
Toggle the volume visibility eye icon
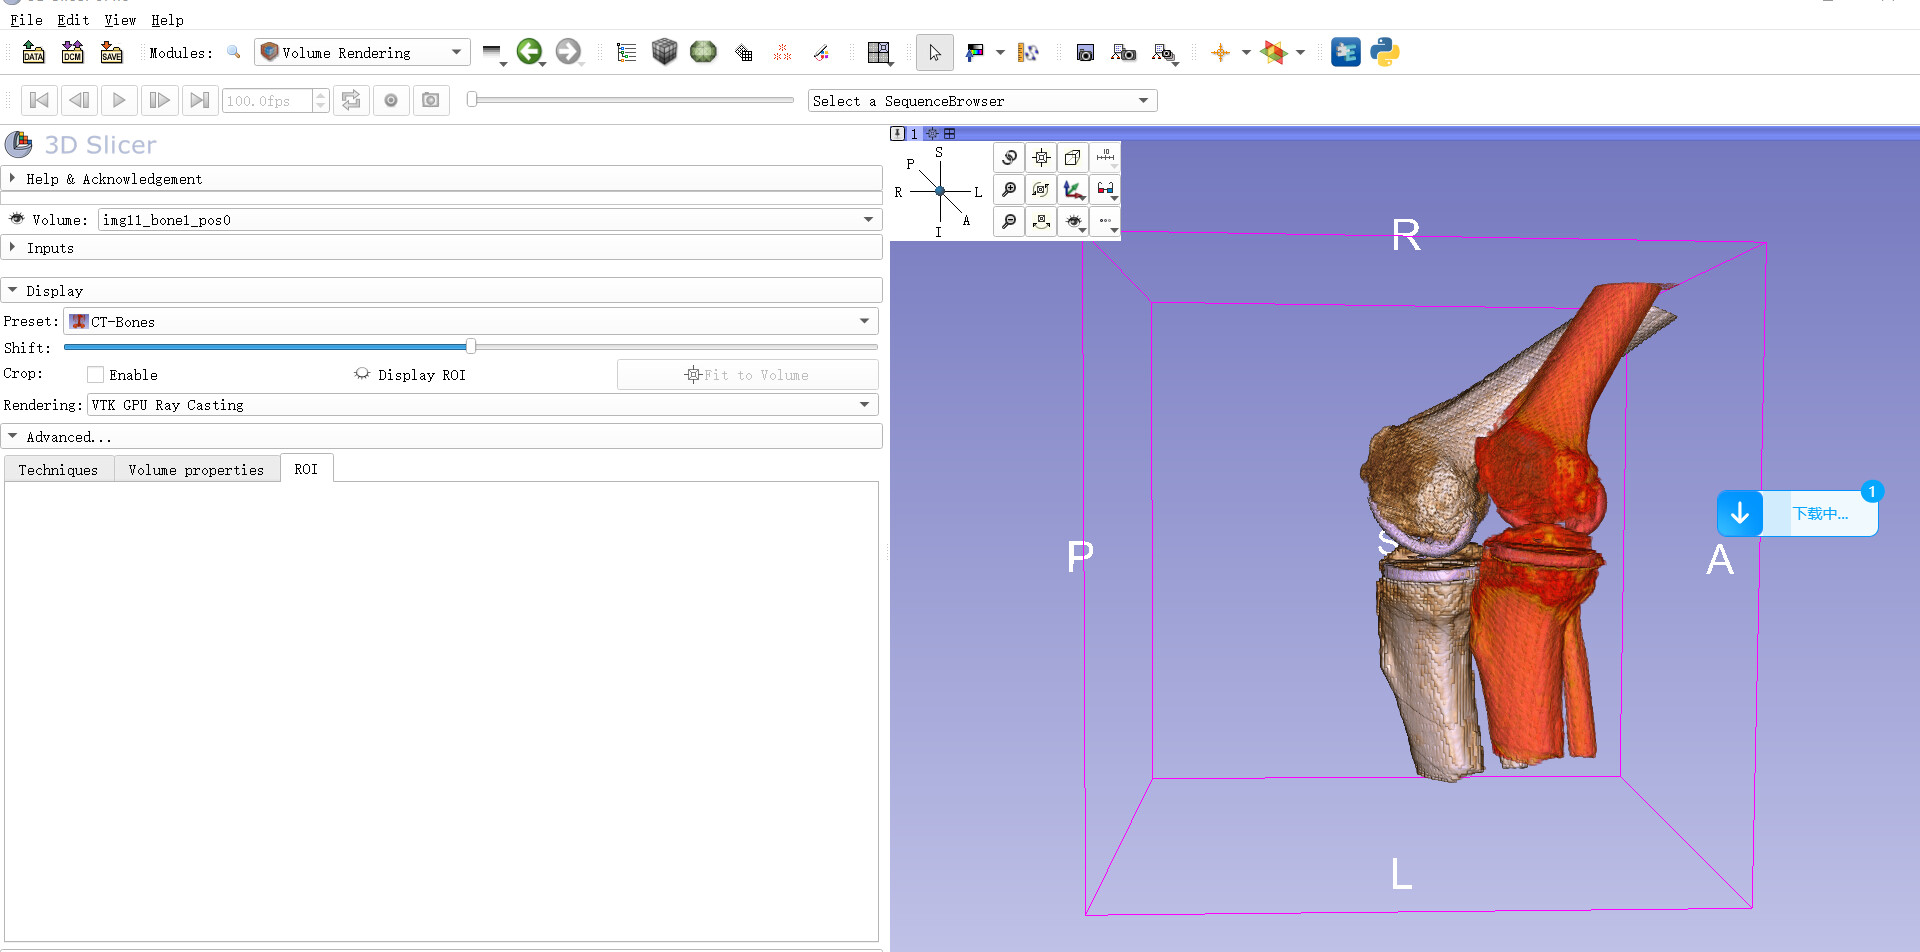click(16, 219)
